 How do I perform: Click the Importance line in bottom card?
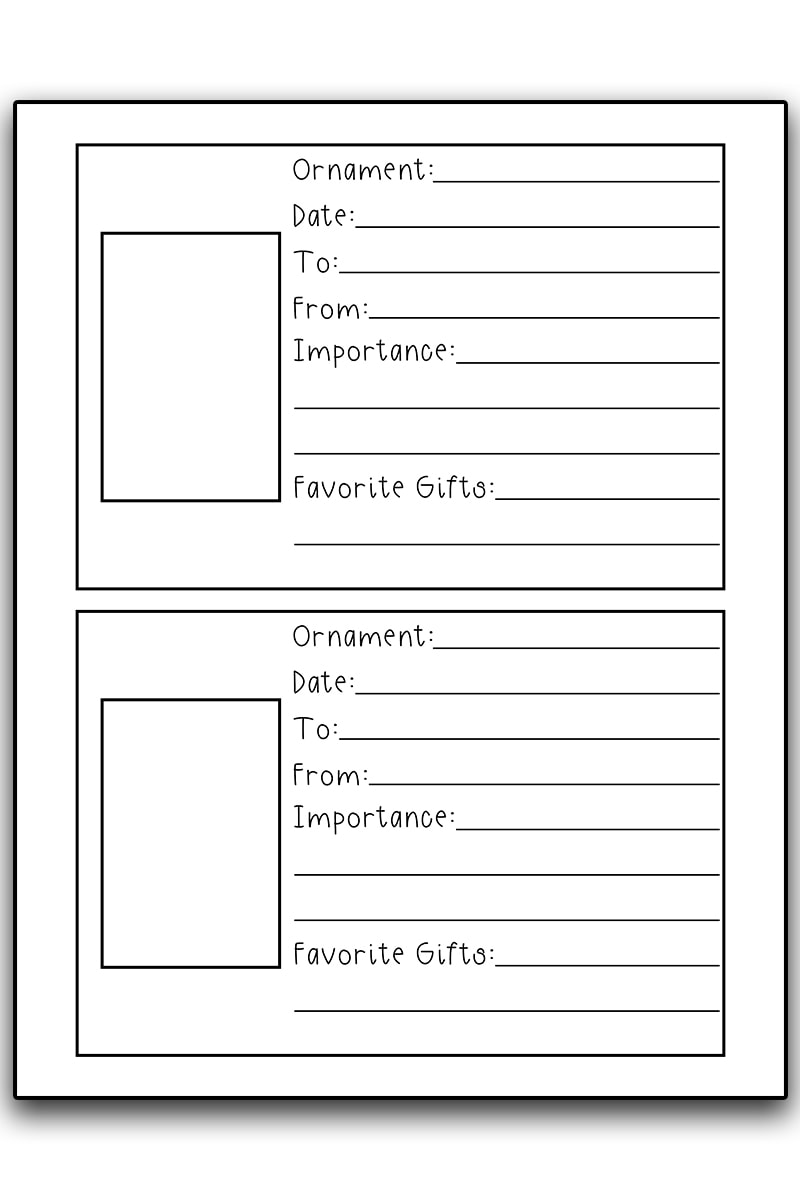coord(588,829)
